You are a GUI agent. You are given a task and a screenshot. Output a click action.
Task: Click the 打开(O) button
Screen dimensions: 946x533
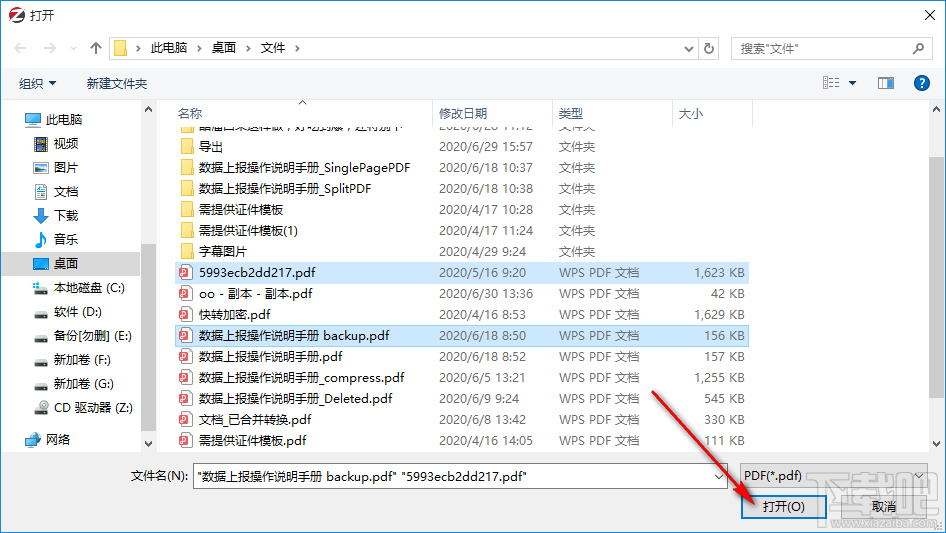point(783,506)
